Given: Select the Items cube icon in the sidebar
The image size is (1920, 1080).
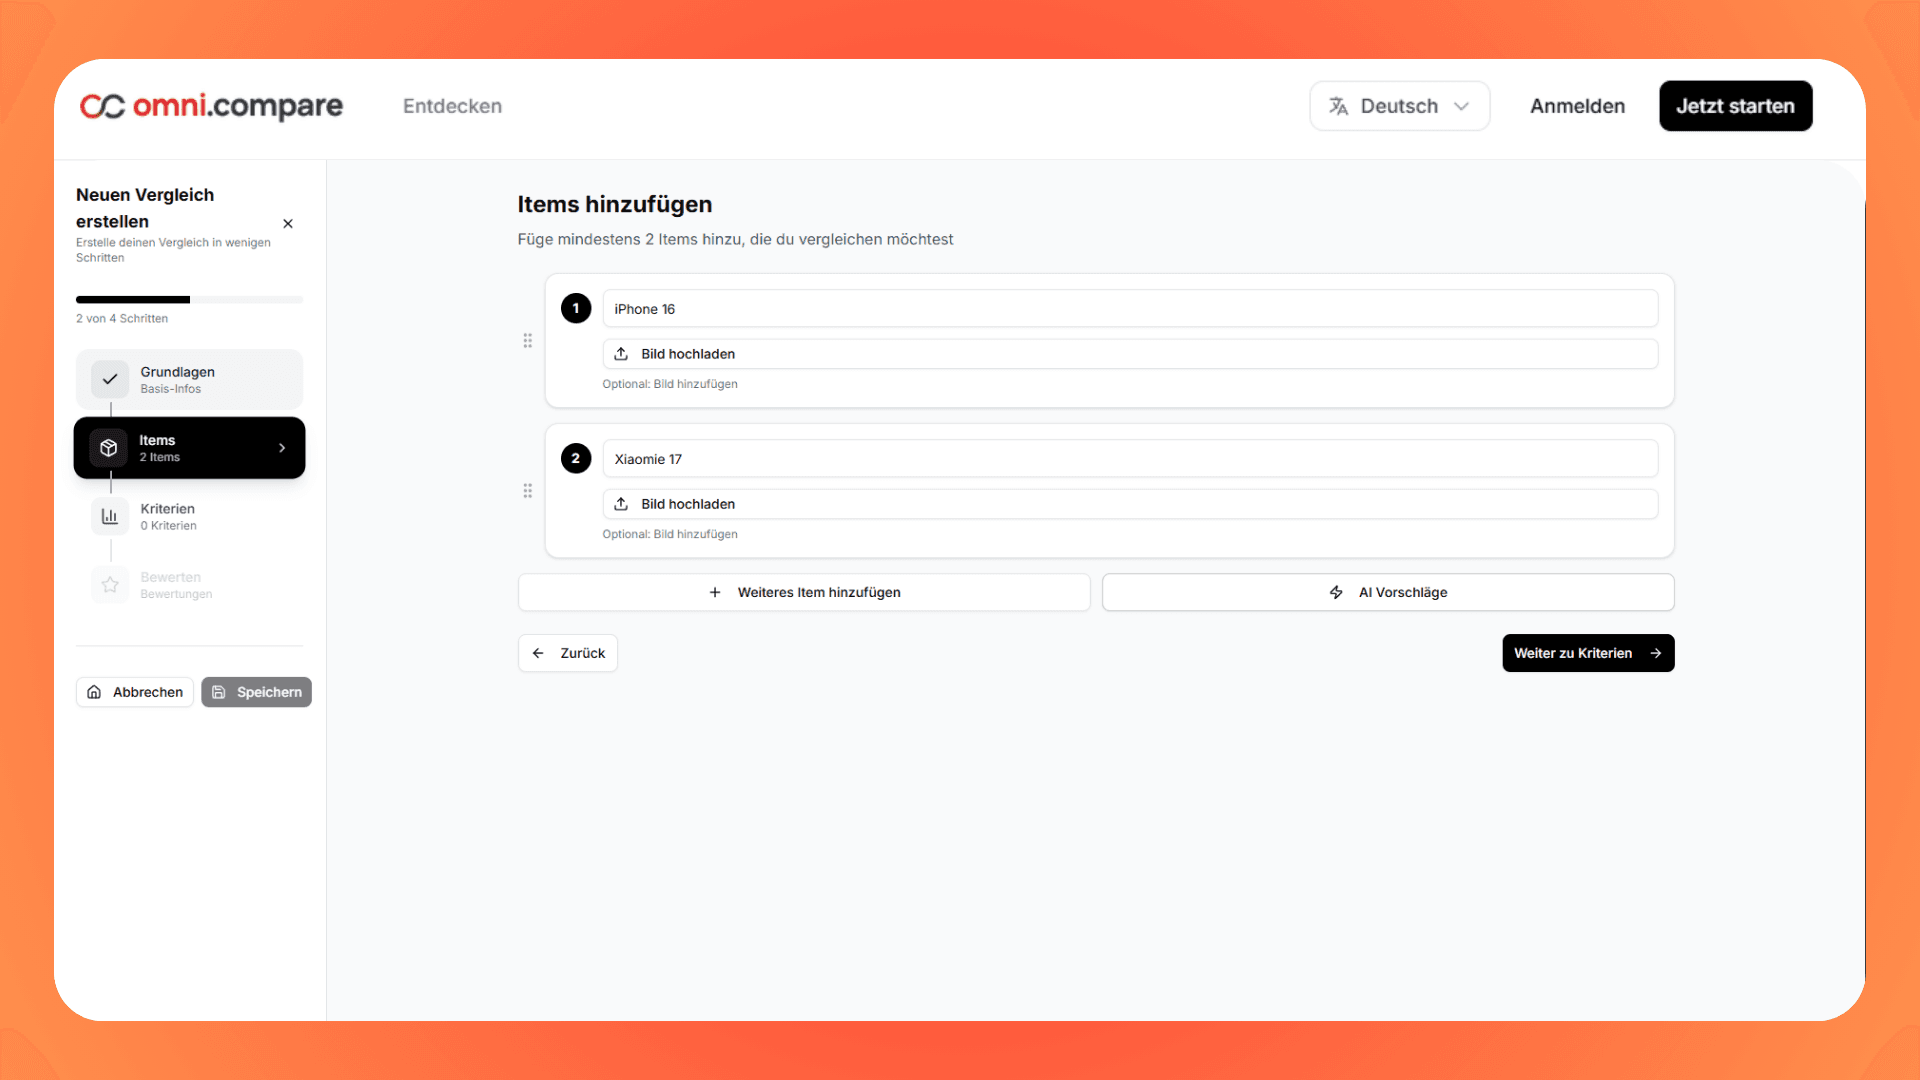Looking at the screenshot, I should pyautogui.click(x=109, y=447).
